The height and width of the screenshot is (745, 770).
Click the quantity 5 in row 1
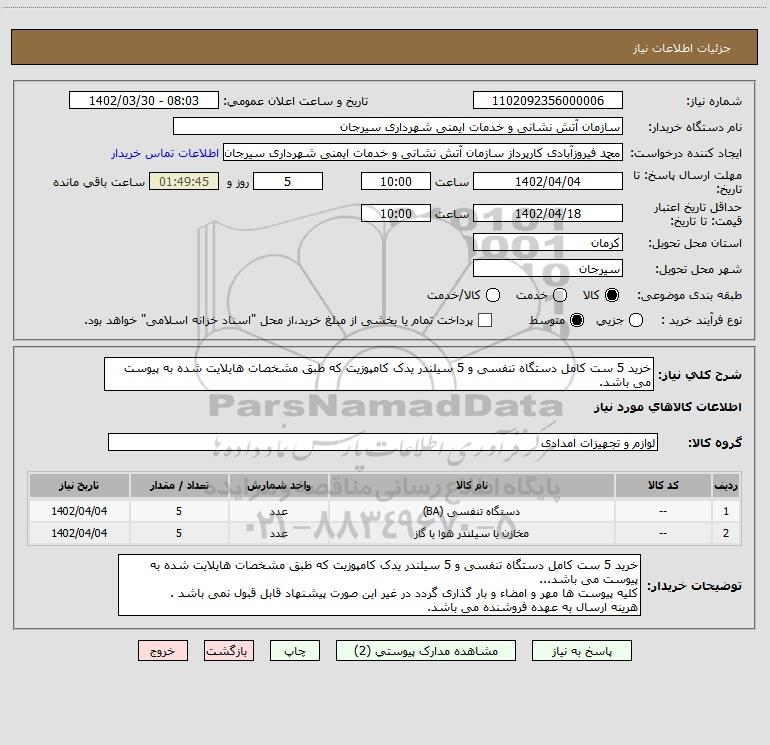click(x=179, y=511)
